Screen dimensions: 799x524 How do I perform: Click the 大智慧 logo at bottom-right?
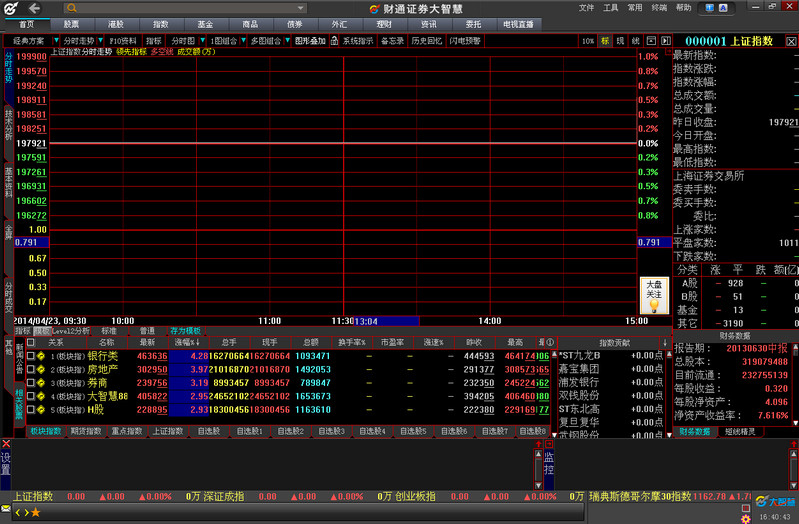775,502
